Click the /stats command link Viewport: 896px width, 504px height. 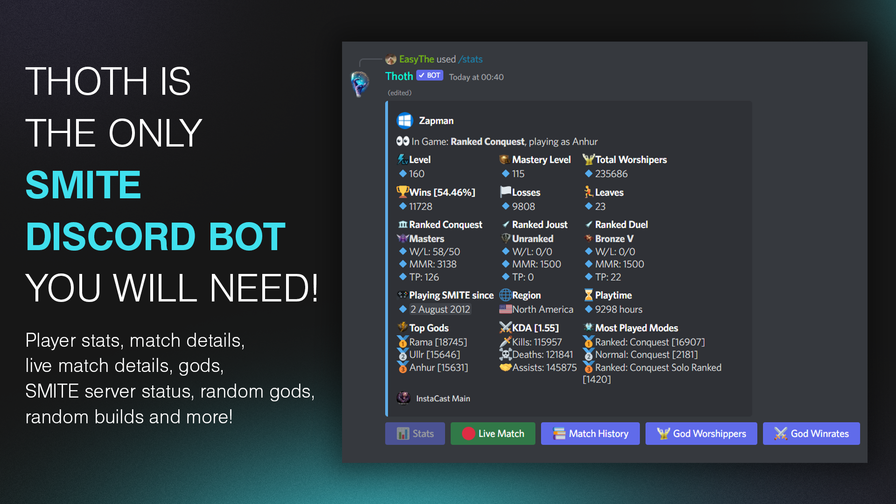pos(470,59)
